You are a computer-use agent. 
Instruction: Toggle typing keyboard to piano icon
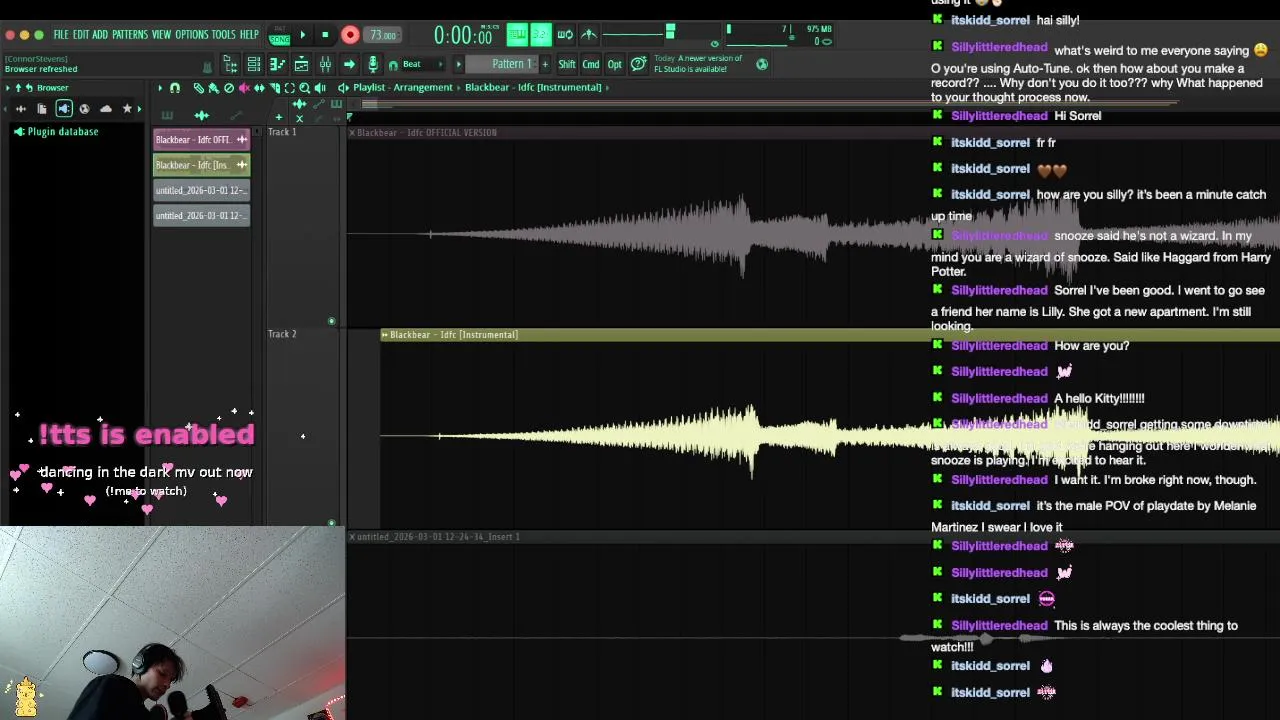click(x=518, y=35)
